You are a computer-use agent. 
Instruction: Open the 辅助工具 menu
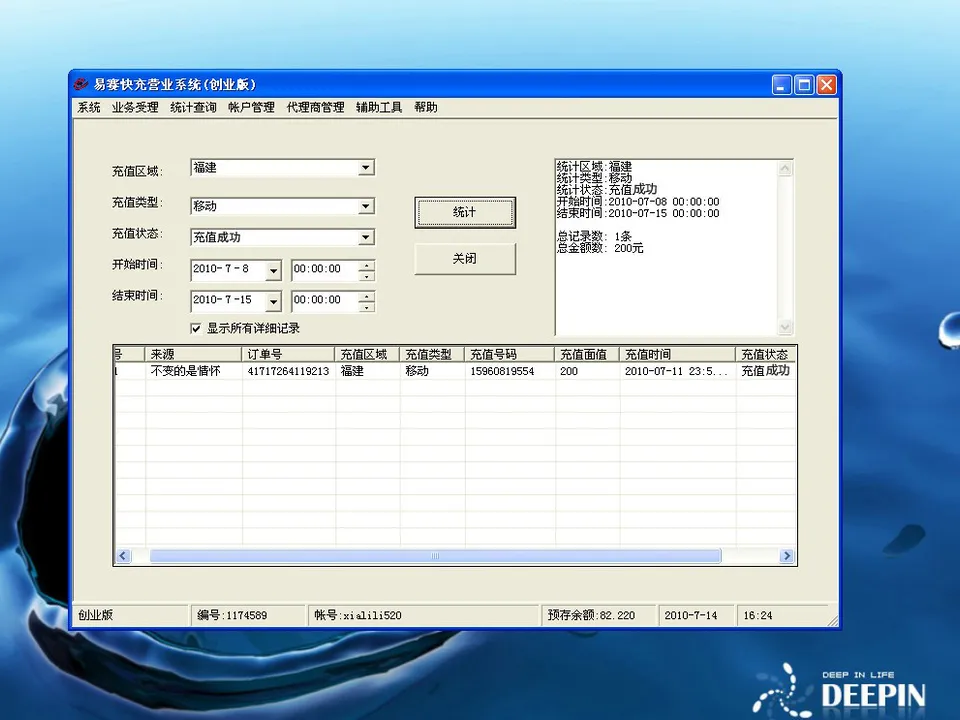[379, 107]
